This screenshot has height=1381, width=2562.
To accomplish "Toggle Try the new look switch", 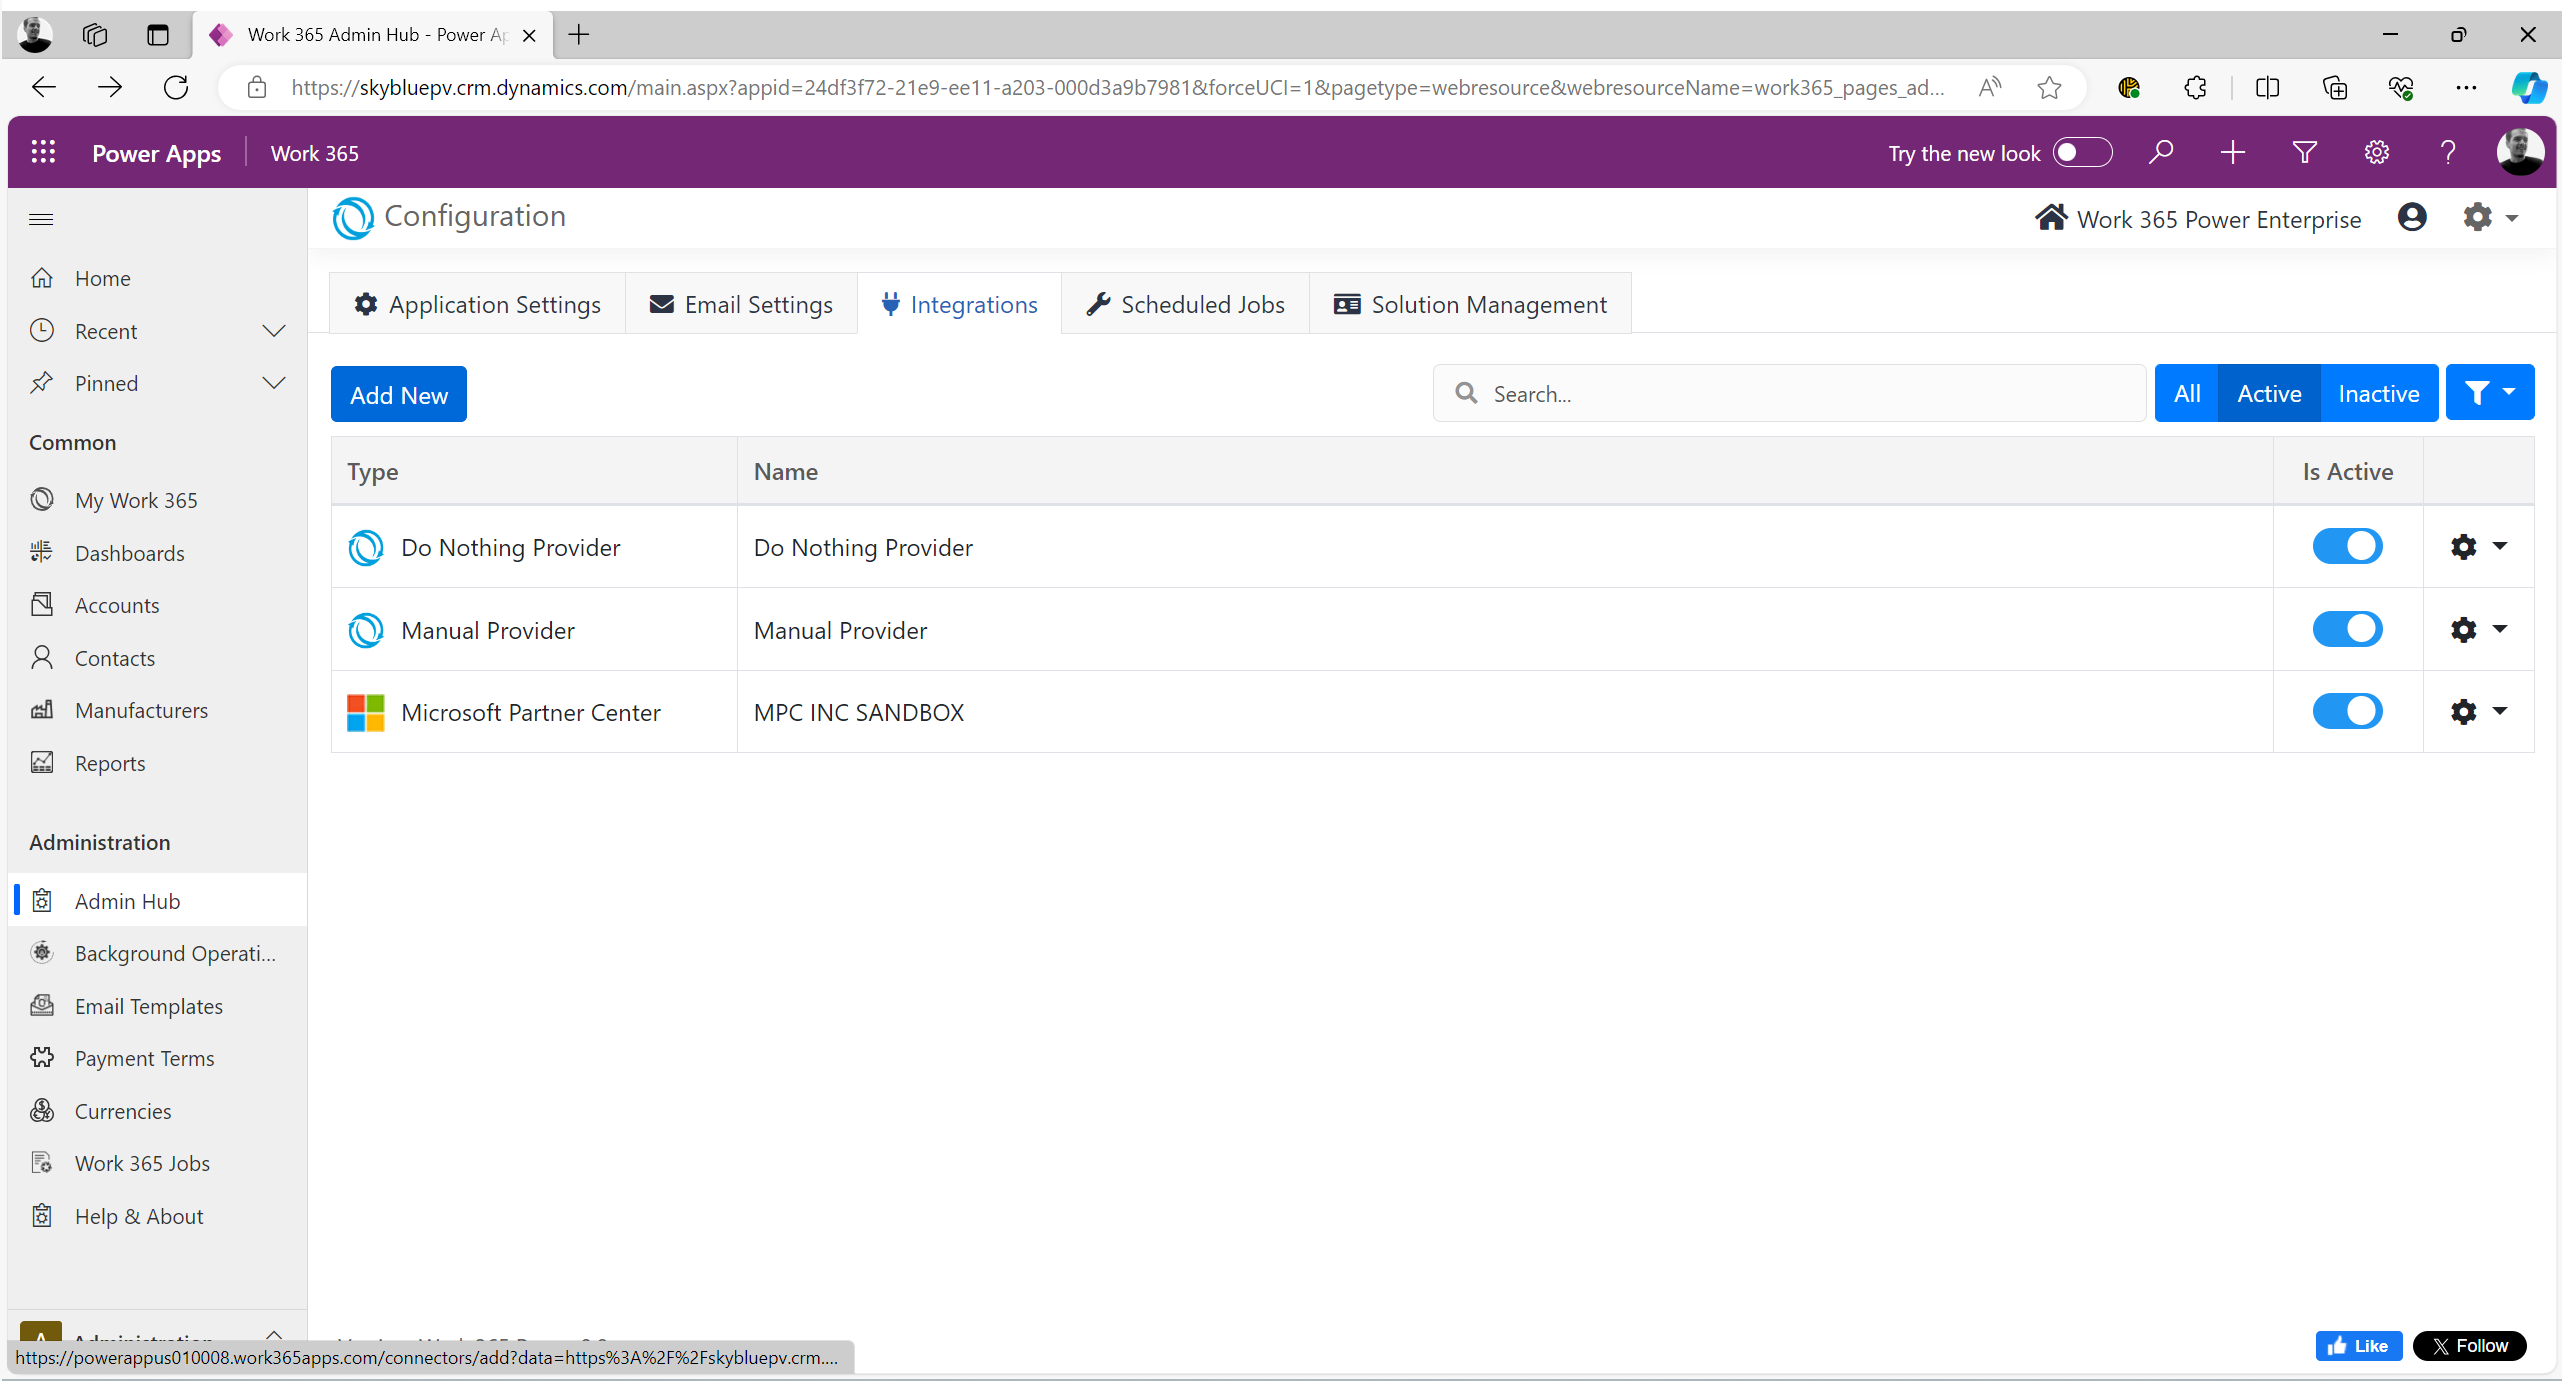I will pos(2082,152).
